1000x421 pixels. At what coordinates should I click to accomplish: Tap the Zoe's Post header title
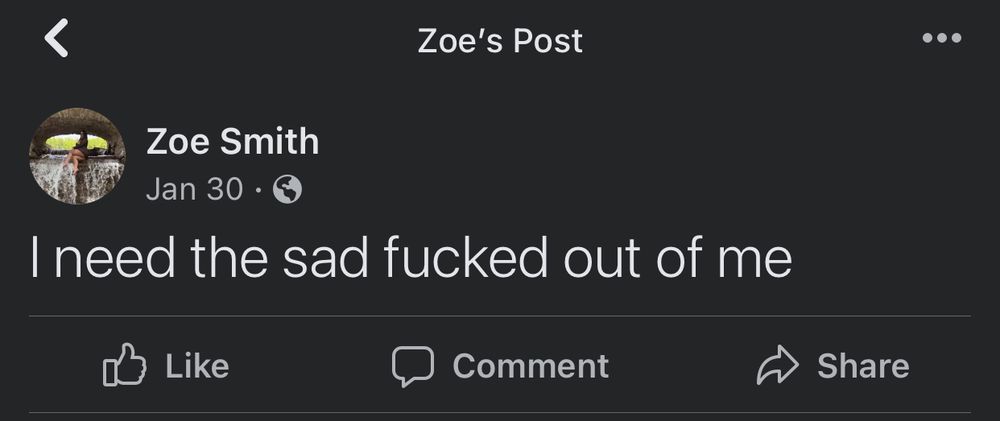tap(500, 41)
